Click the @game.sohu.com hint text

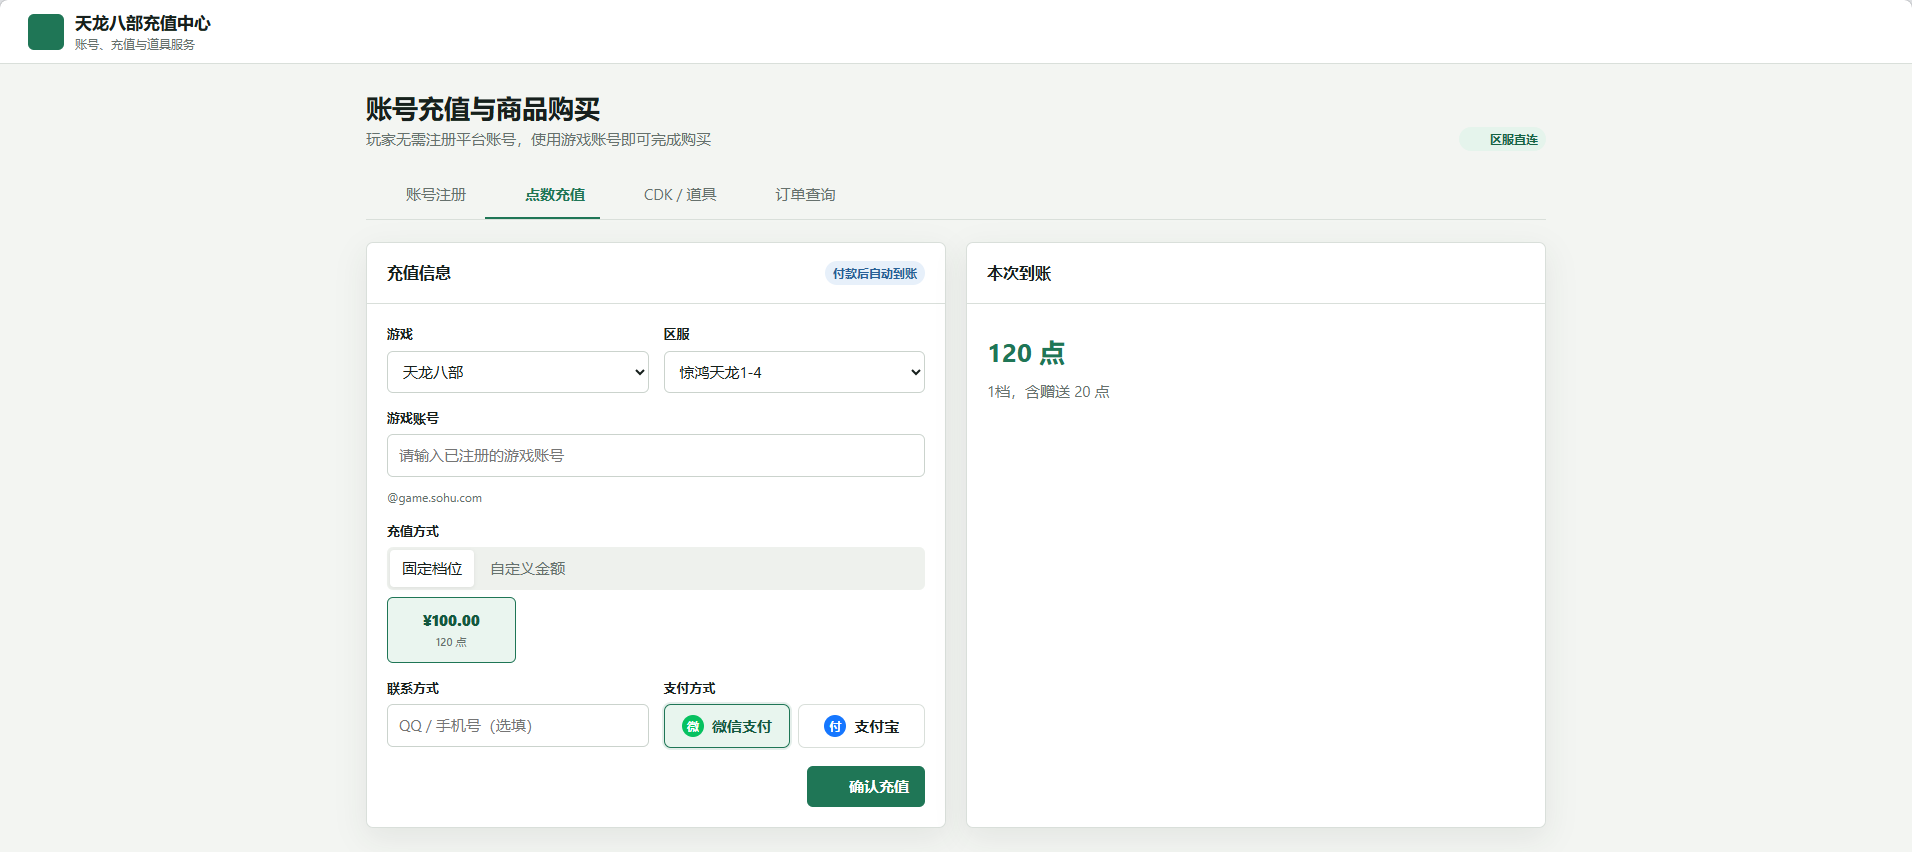pos(434,498)
